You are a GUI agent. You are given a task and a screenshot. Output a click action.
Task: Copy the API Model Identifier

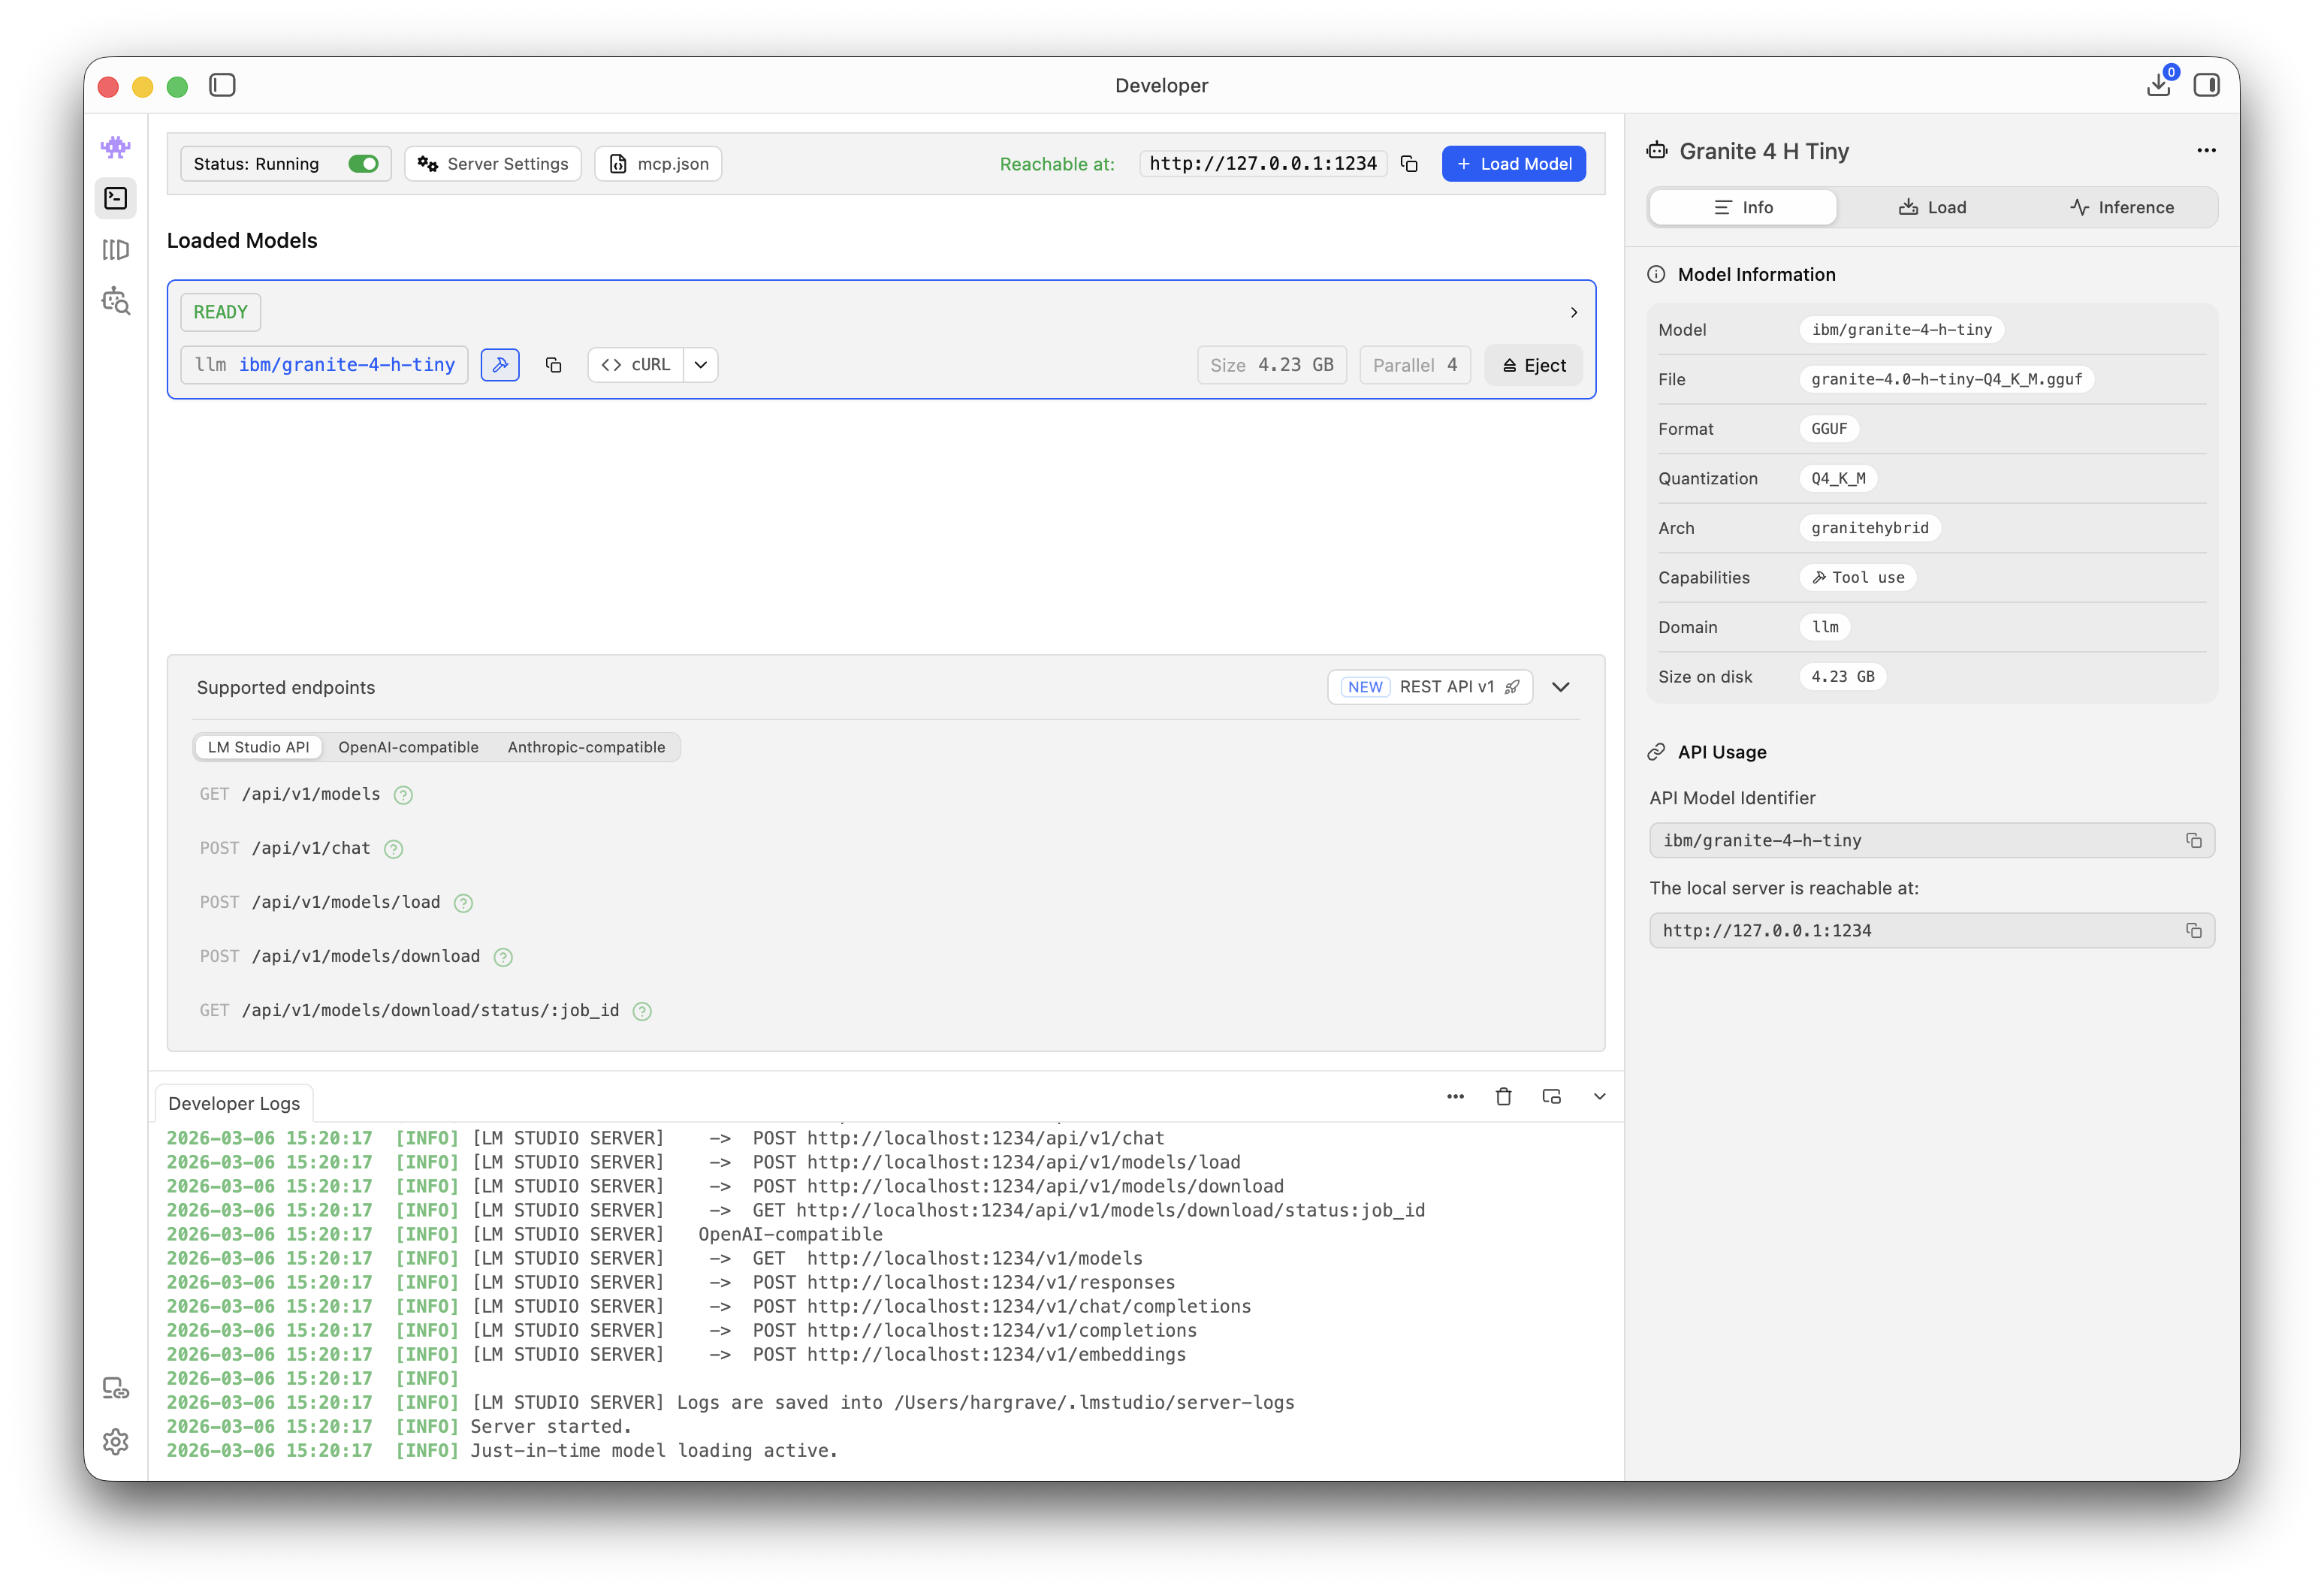click(2193, 841)
